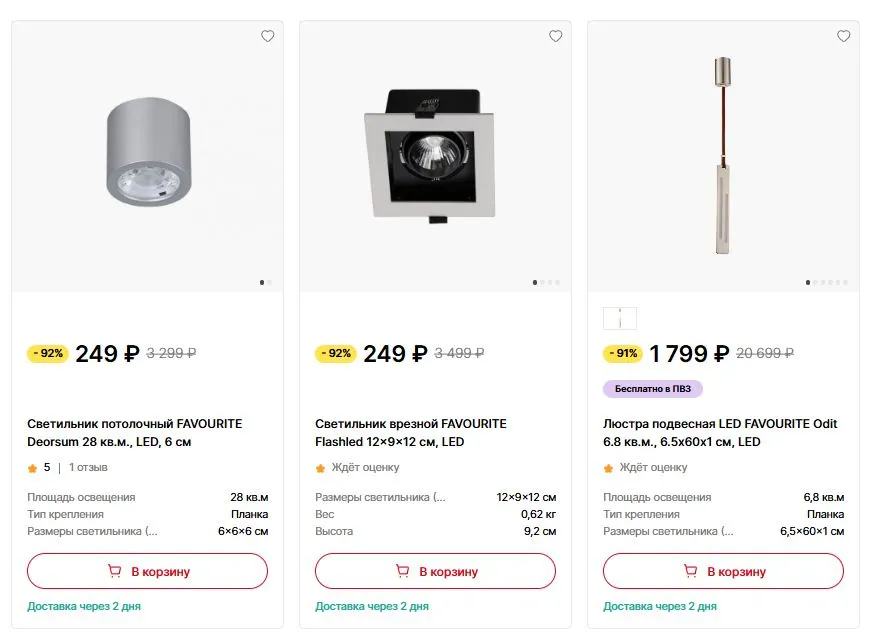Viewport: 890px width, 632px height.
Task: Open the Люстра подвесная LED FAVOURITE Odit title
Action: point(720,433)
